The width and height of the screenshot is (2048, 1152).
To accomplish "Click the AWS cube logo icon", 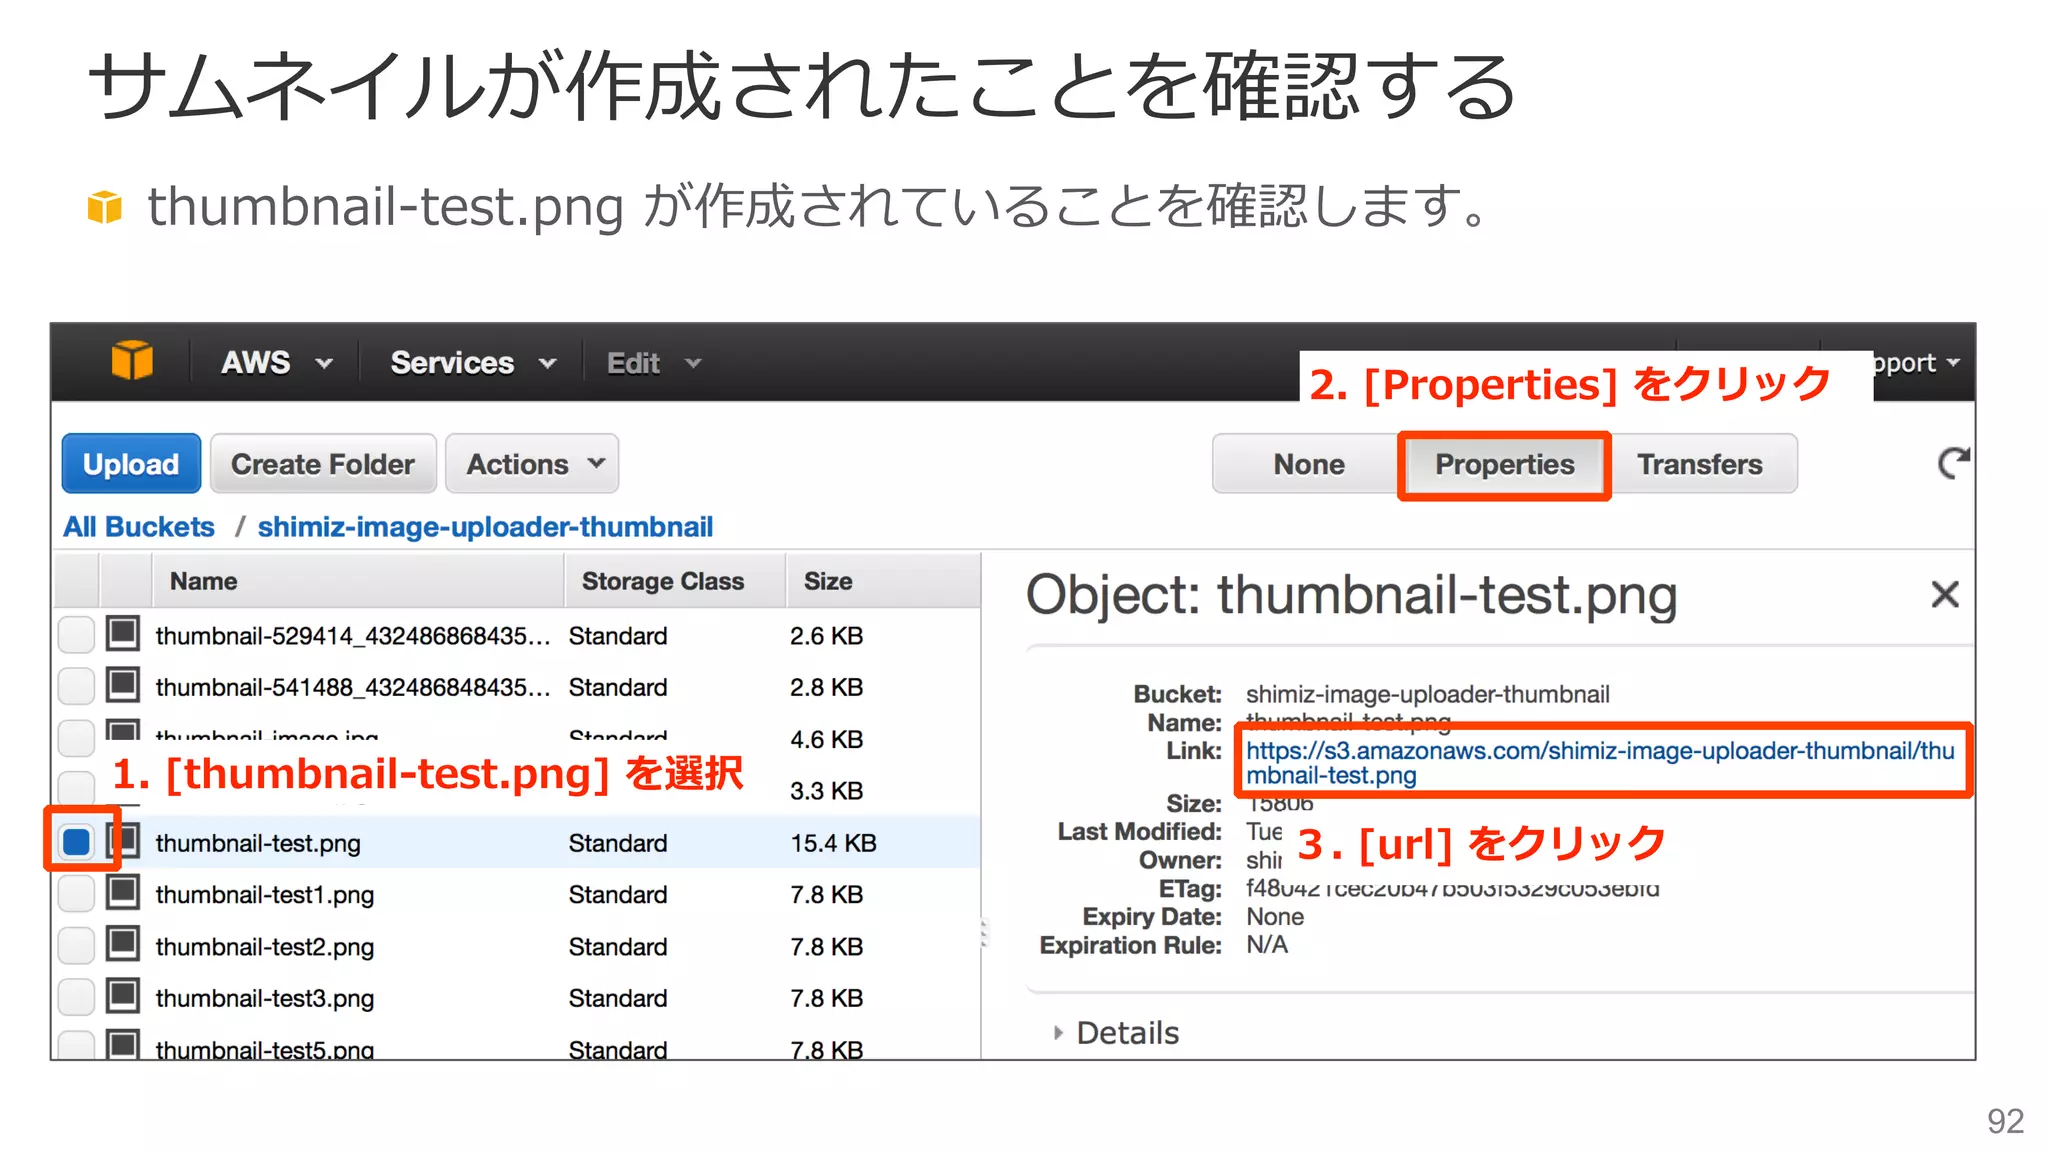I will tap(132, 361).
